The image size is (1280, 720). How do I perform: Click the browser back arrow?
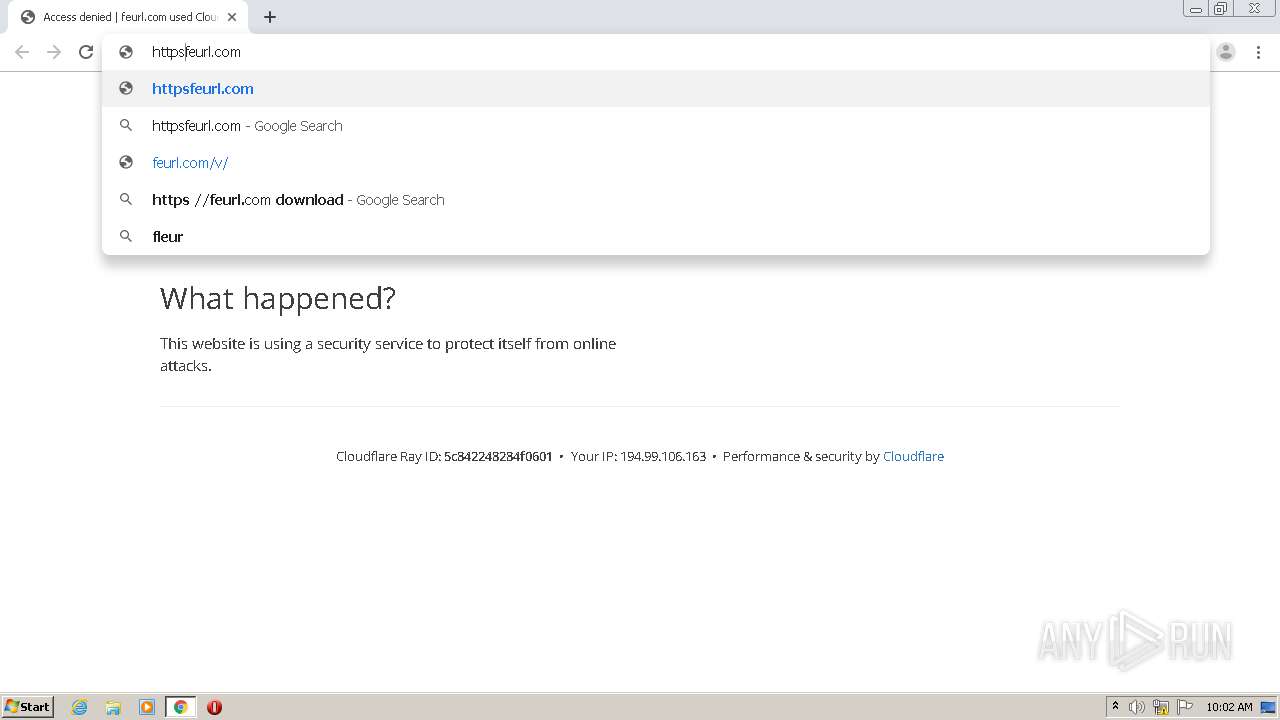pos(22,52)
